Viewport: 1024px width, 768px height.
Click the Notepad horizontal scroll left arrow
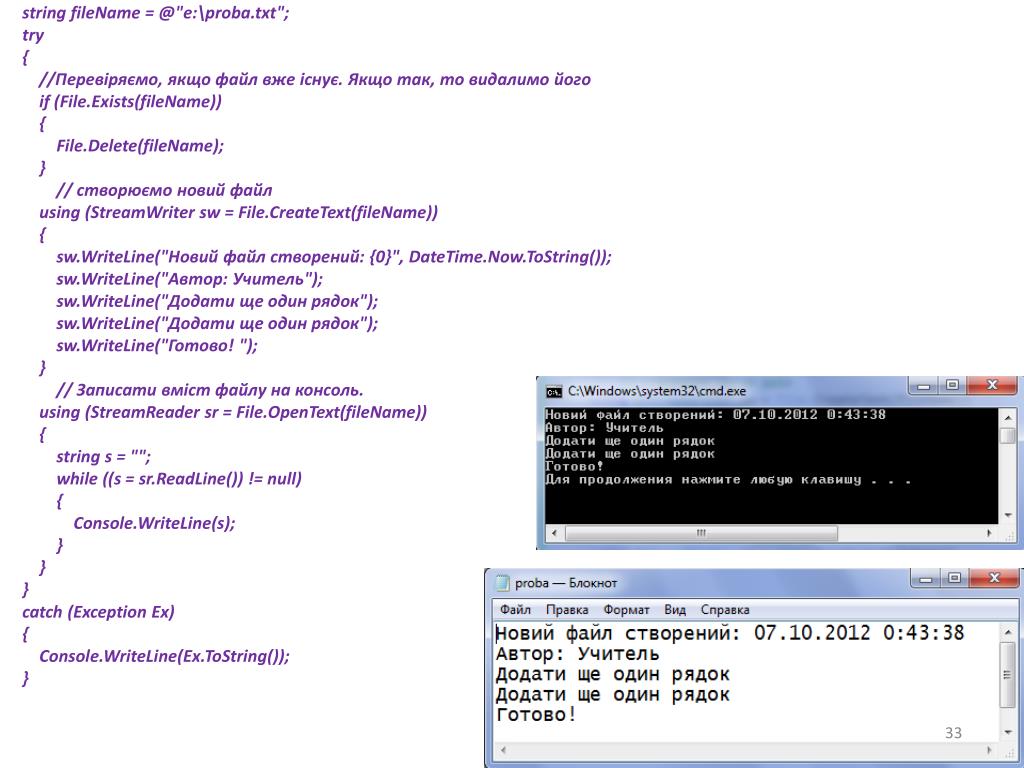click(503, 750)
